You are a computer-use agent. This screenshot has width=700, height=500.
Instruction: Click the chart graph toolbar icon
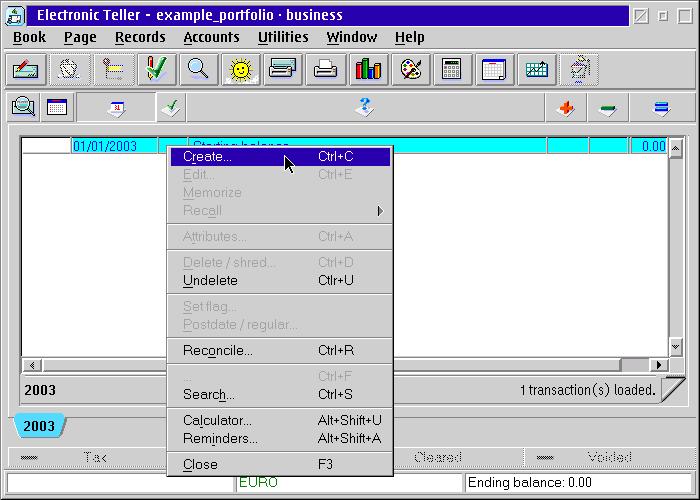[x=537, y=70]
